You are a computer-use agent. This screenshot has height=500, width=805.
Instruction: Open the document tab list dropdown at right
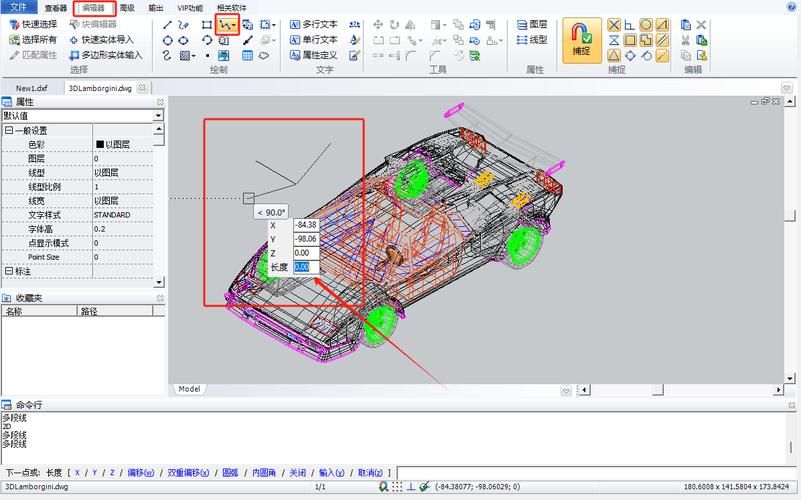point(786,88)
